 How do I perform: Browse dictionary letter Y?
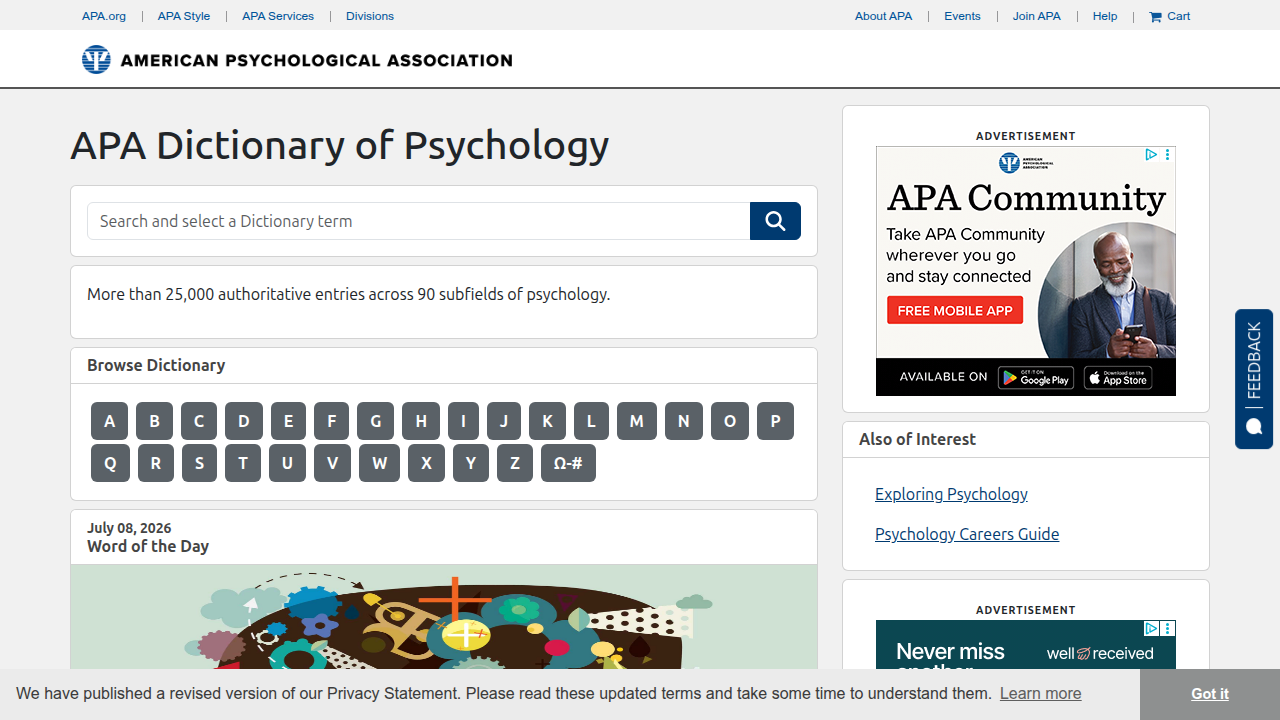pyautogui.click(x=471, y=463)
